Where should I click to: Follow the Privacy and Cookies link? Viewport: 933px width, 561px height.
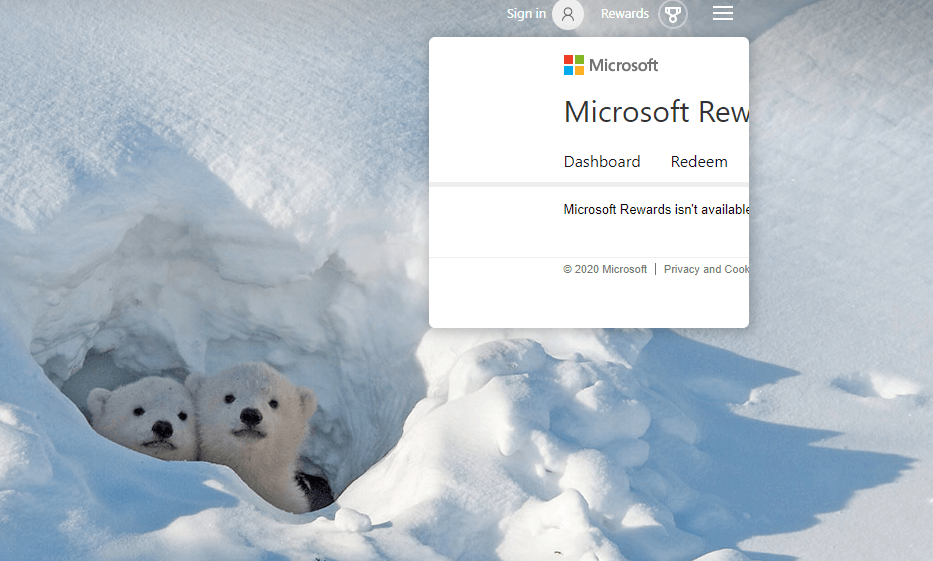pyautogui.click(x=706, y=269)
